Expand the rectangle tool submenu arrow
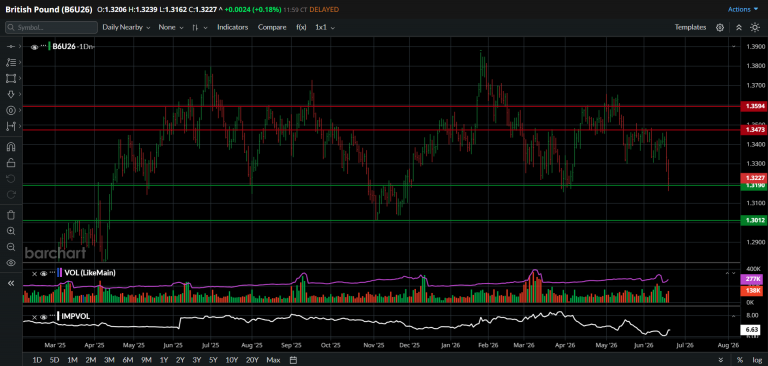 (x=20, y=78)
